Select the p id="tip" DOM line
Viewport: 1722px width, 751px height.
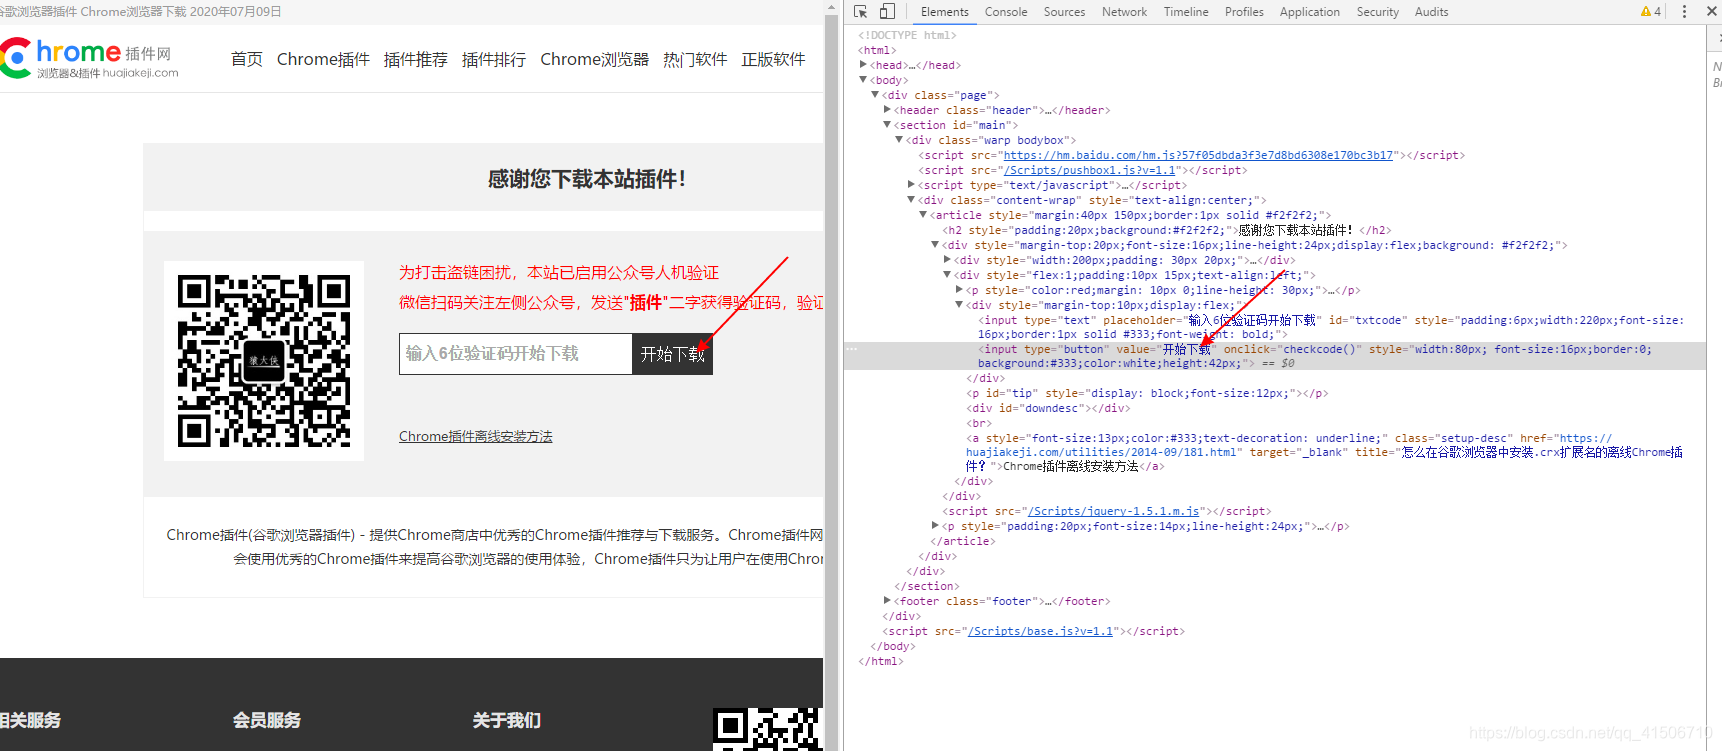tap(1147, 393)
